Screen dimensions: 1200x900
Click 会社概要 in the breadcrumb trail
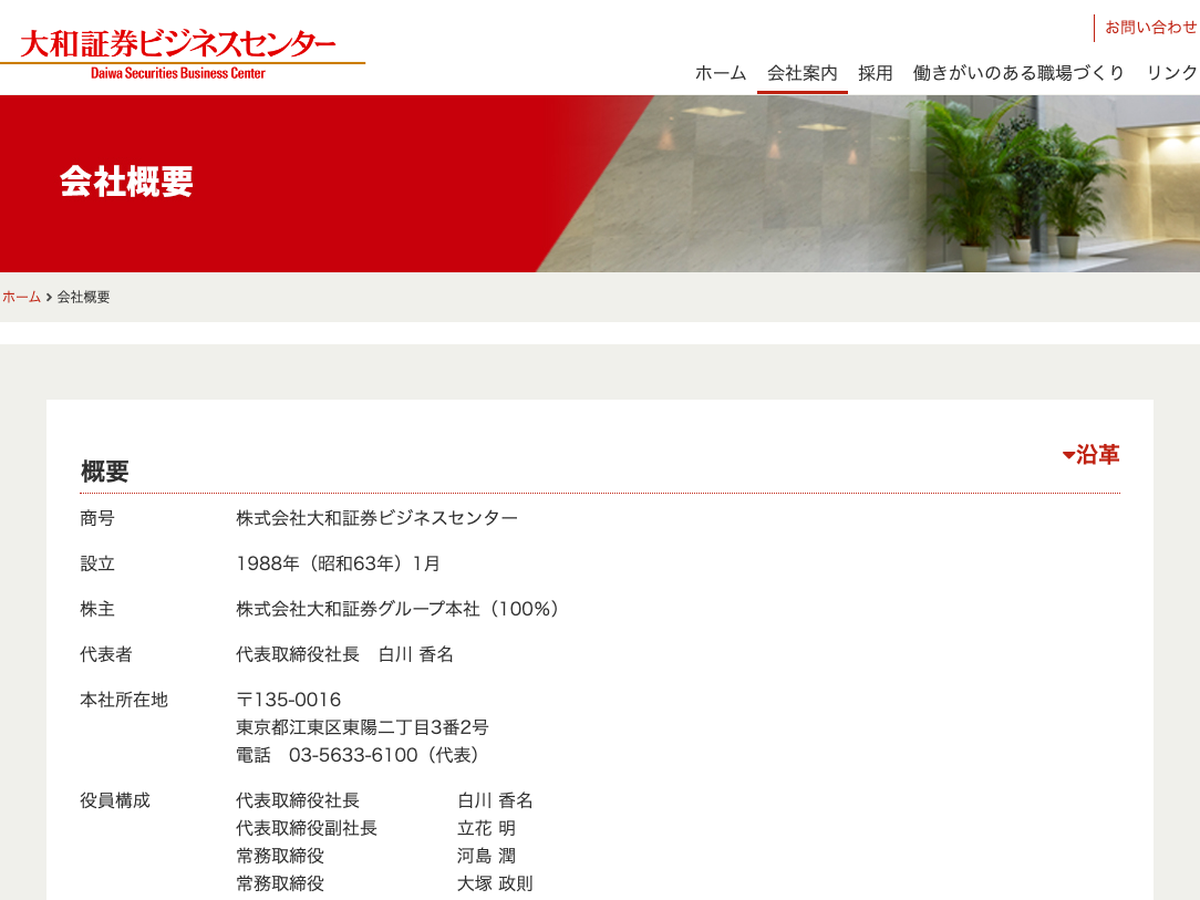pyautogui.click(x=84, y=297)
